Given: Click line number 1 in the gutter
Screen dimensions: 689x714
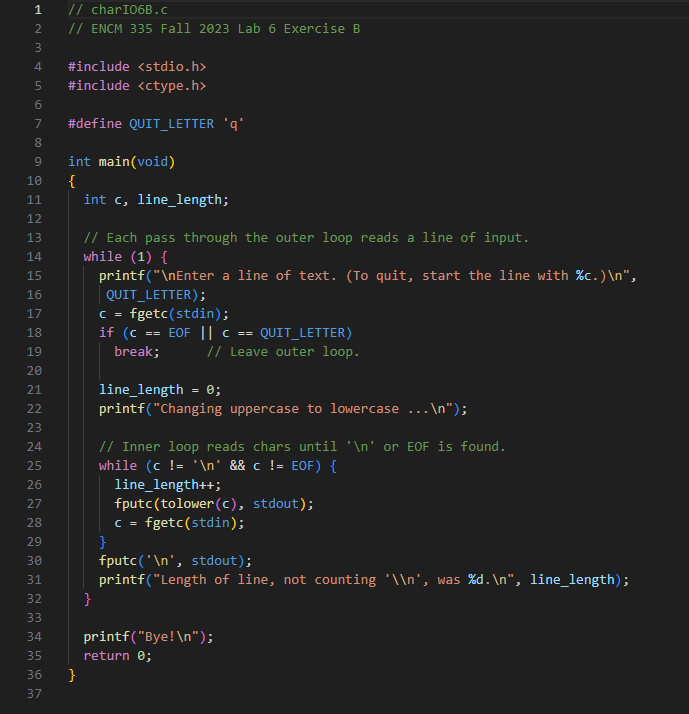Looking at the screenshot, I should click(x=38, y=10).
